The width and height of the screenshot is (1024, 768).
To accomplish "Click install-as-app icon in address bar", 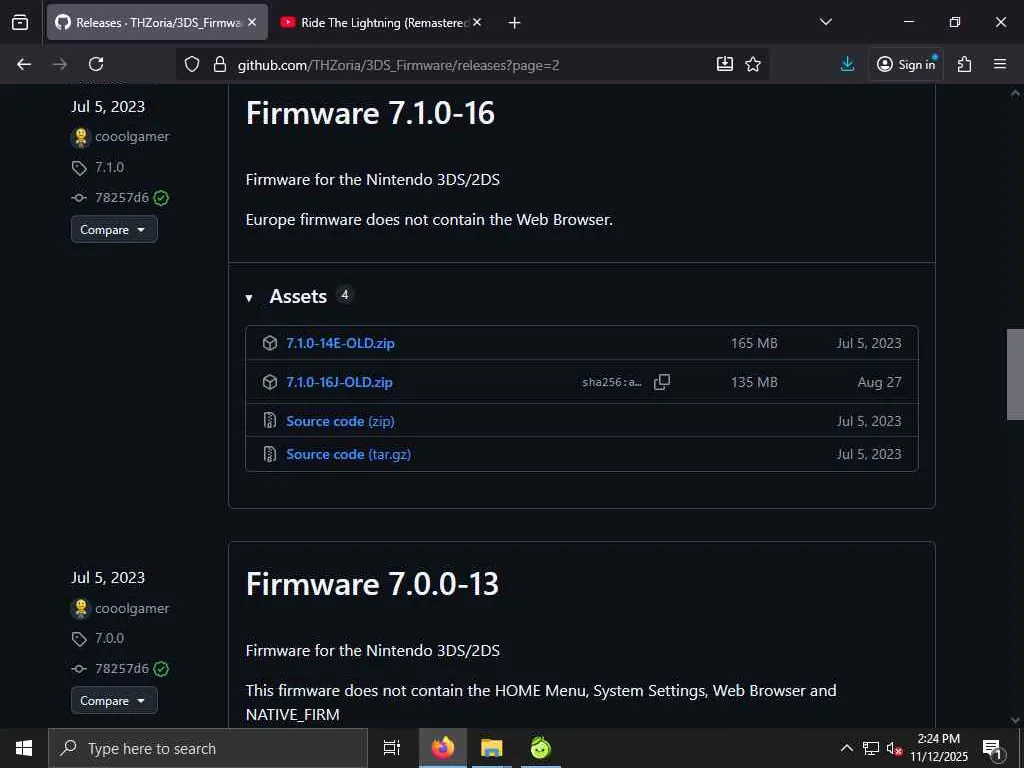I will (x=725, y=64).
